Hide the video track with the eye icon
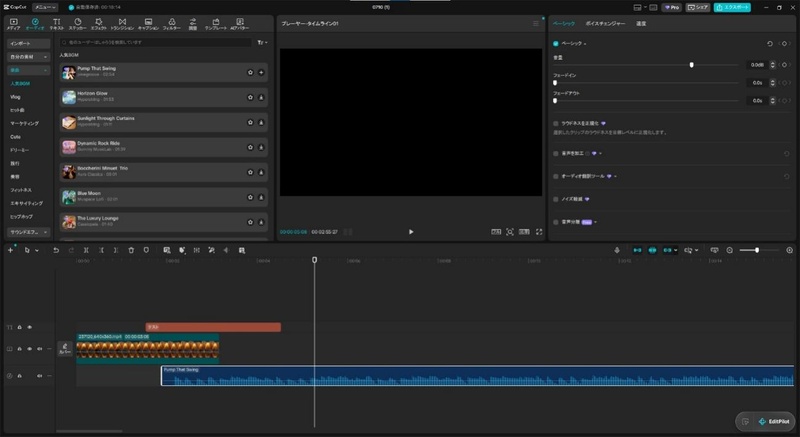The image size is (800, 437). click(30, 349)
